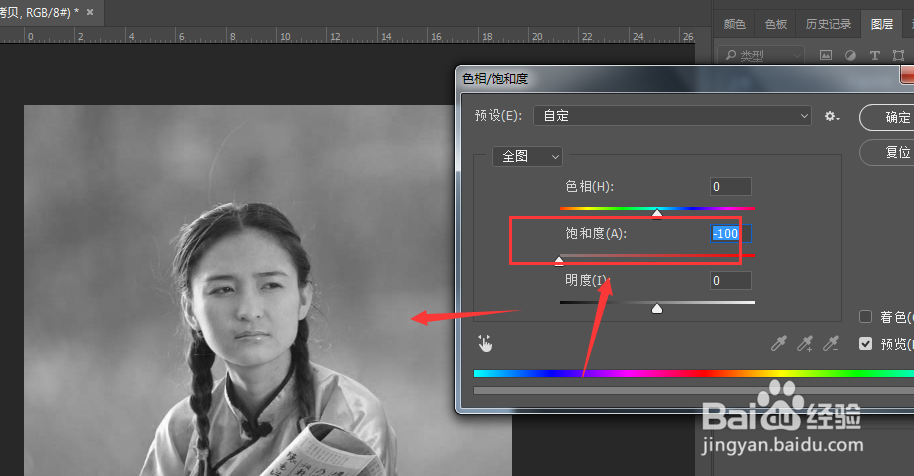Open the 预设 preset dropdown showing 自定
Image resolution: width=914 pixels, height=476 pixels.
[672, 115]
